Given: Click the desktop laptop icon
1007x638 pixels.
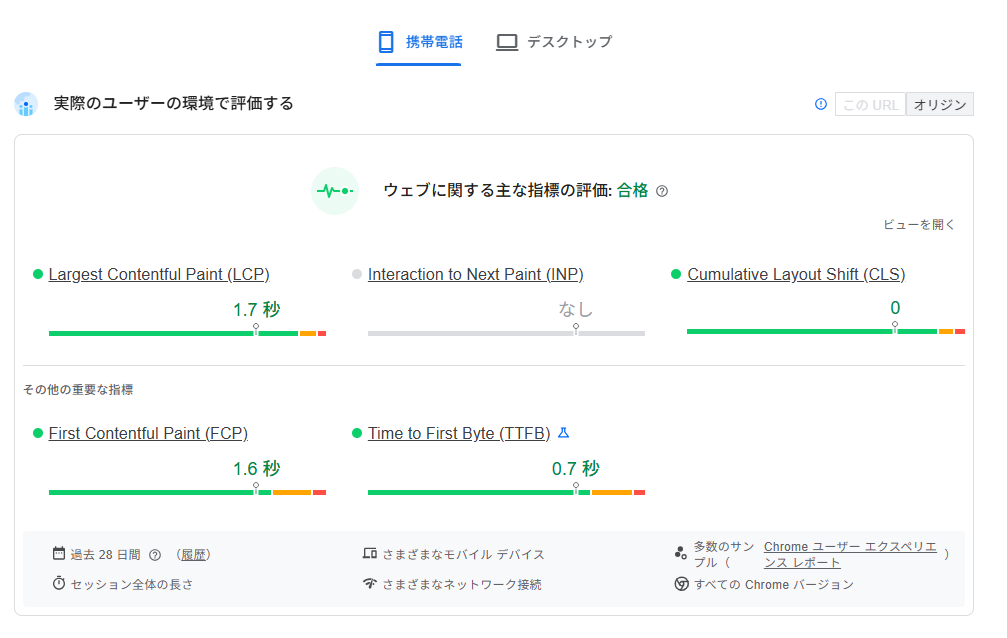Looking at the screenshot, I should [507, 42].
